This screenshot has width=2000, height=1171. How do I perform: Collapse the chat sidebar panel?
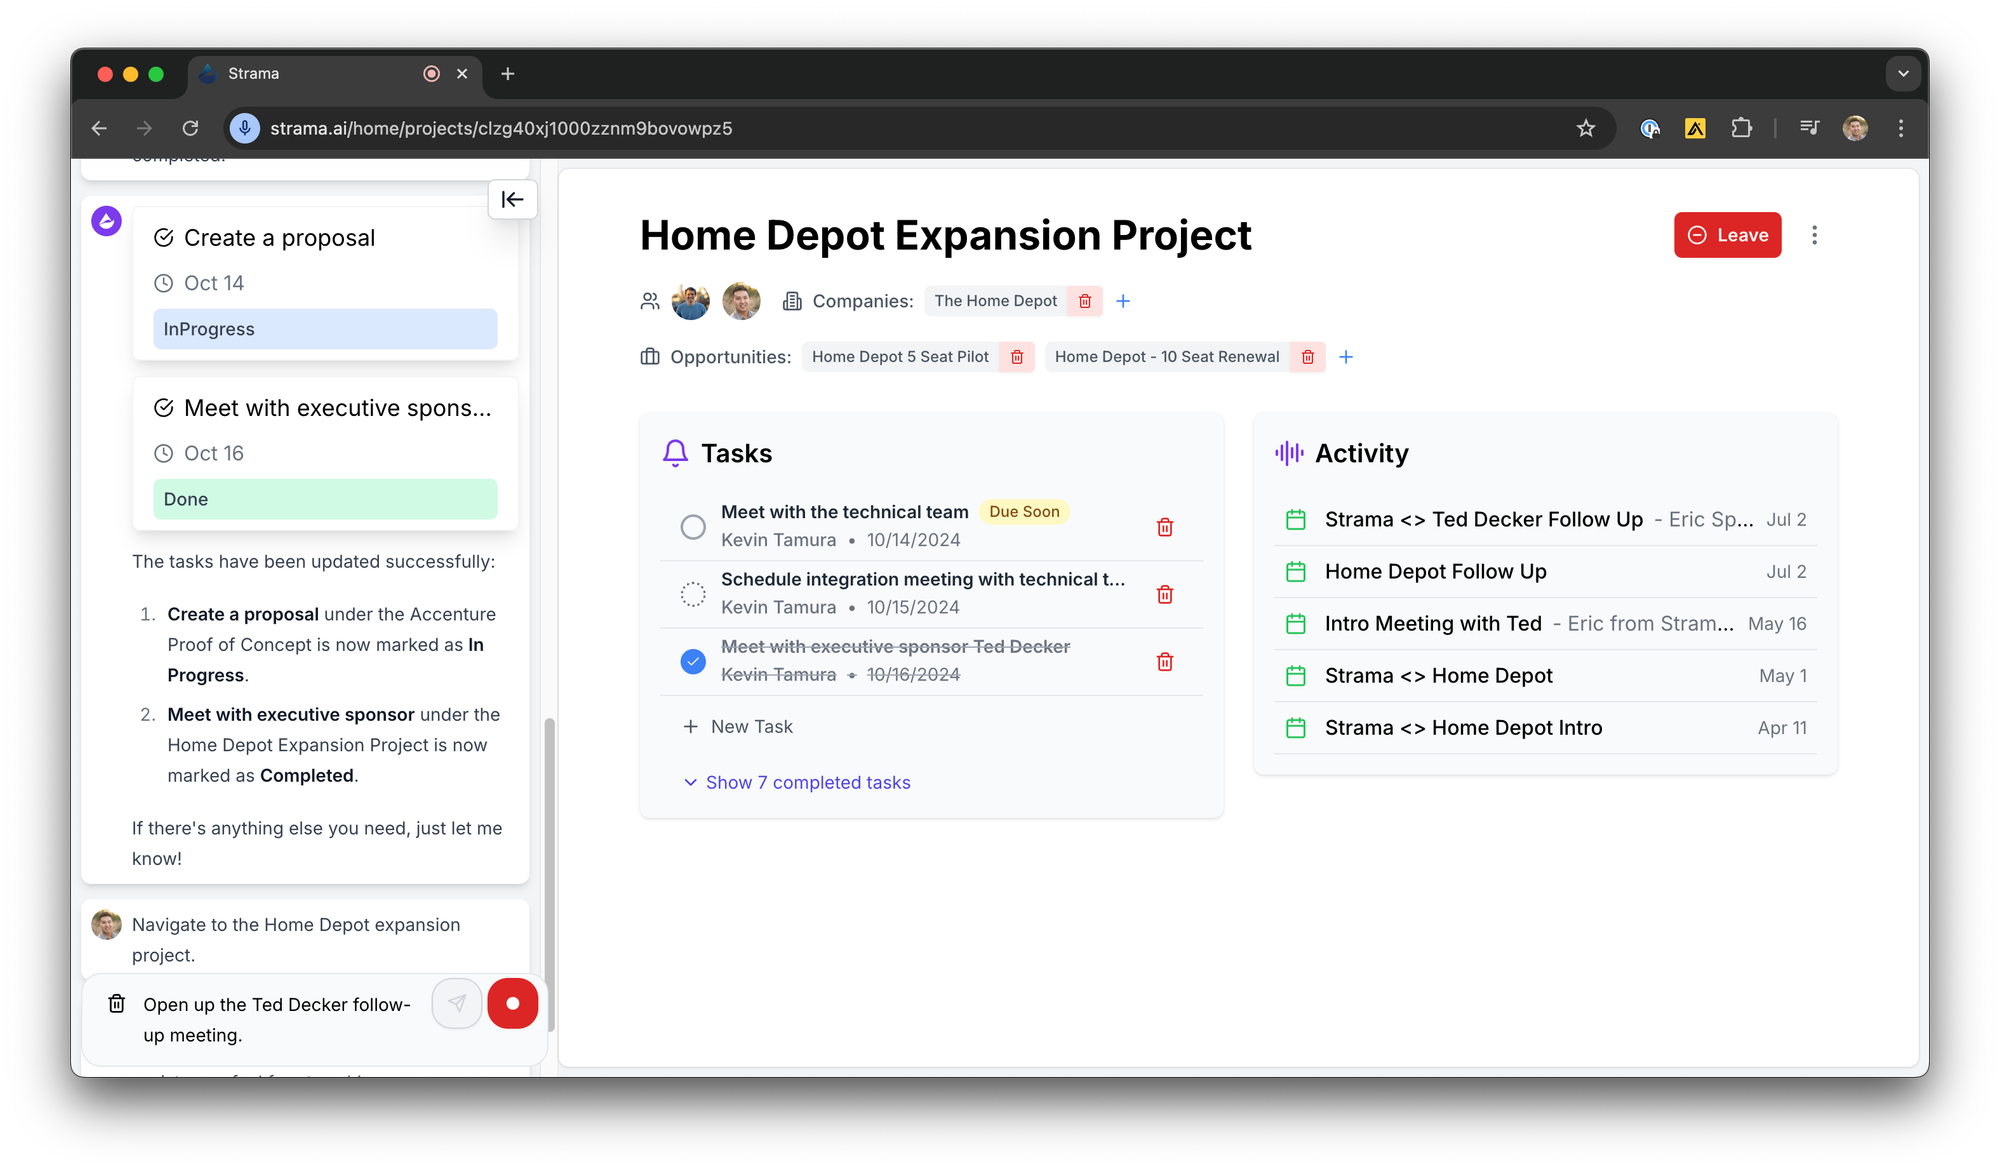(x=512, y=200)
